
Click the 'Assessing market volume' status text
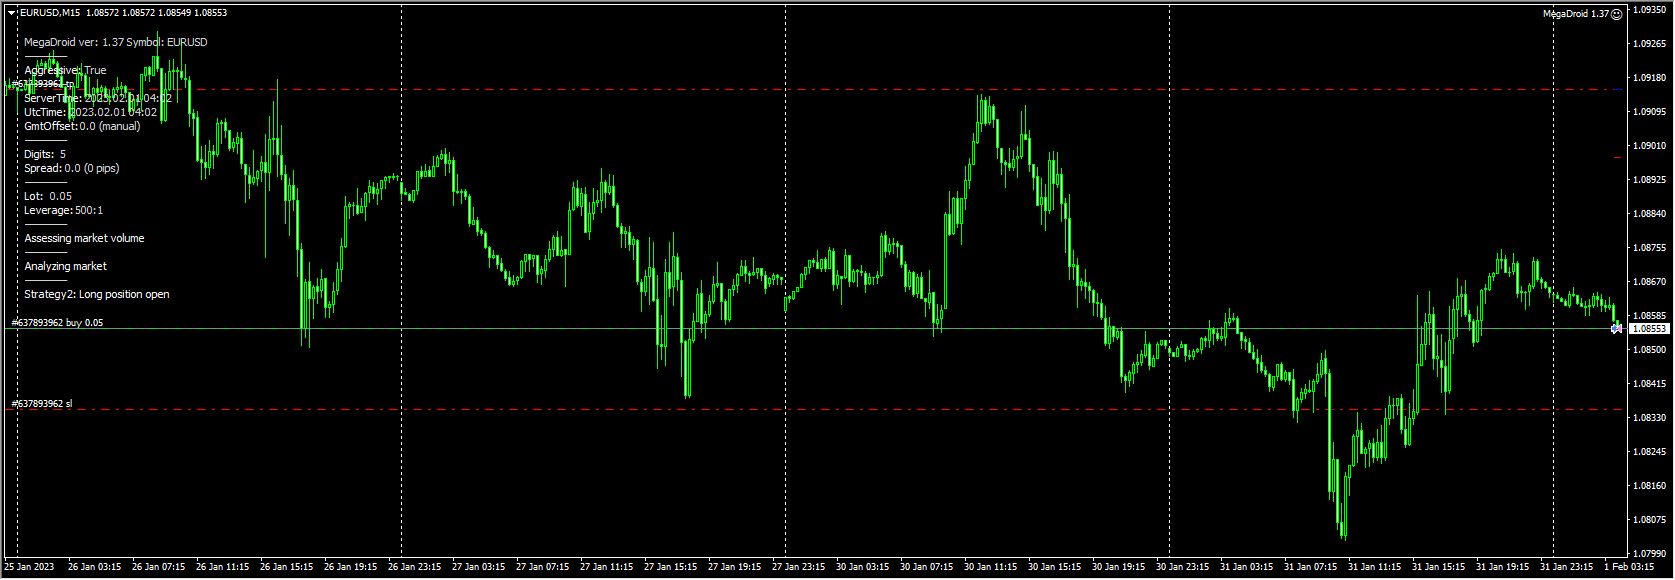coord(84,238)
